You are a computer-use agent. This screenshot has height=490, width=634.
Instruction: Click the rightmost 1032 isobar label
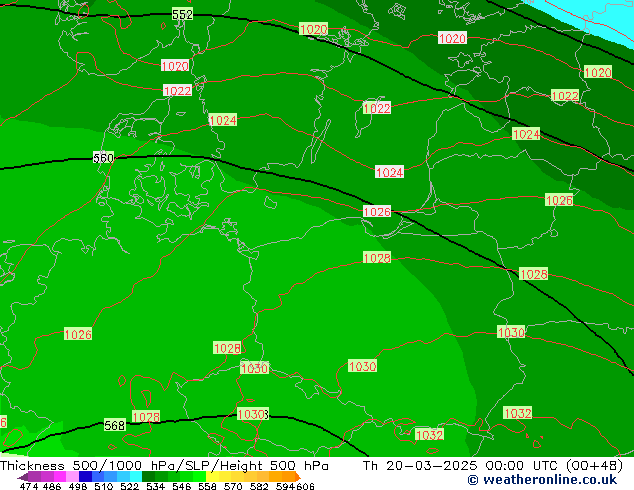(x=517, y=413)
